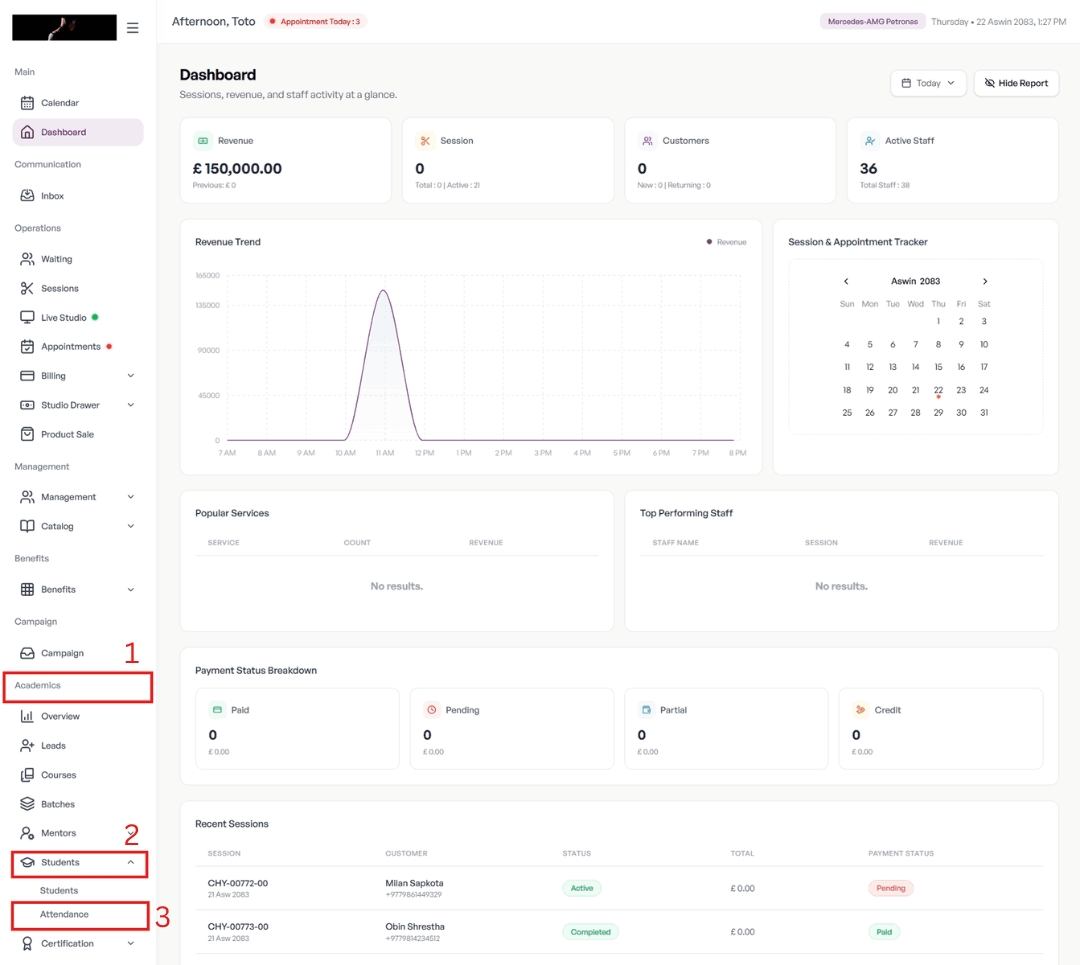Image resolution: width=1080 pixels, height=965 pixels.
Task: Go to next month in tracker calendar
Action: click(985, 281)
